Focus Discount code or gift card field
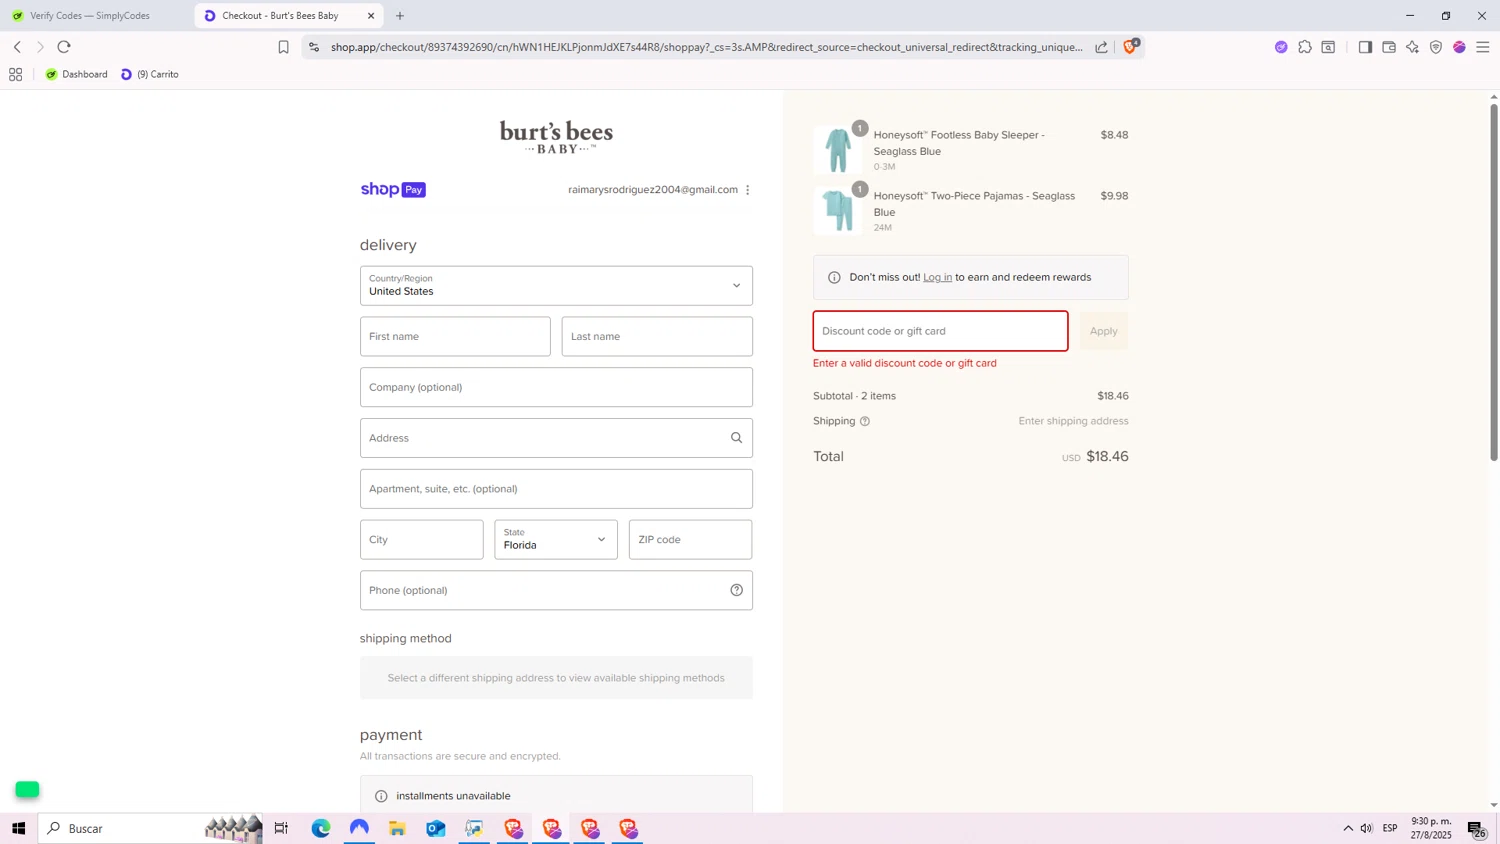The image size is (1500, 844). coord(940,331)
